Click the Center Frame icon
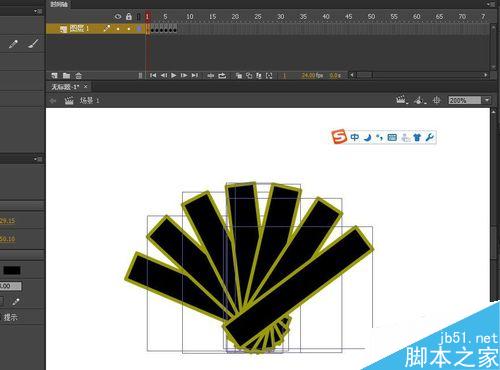The image size is (500, 370). pos(211,76)
